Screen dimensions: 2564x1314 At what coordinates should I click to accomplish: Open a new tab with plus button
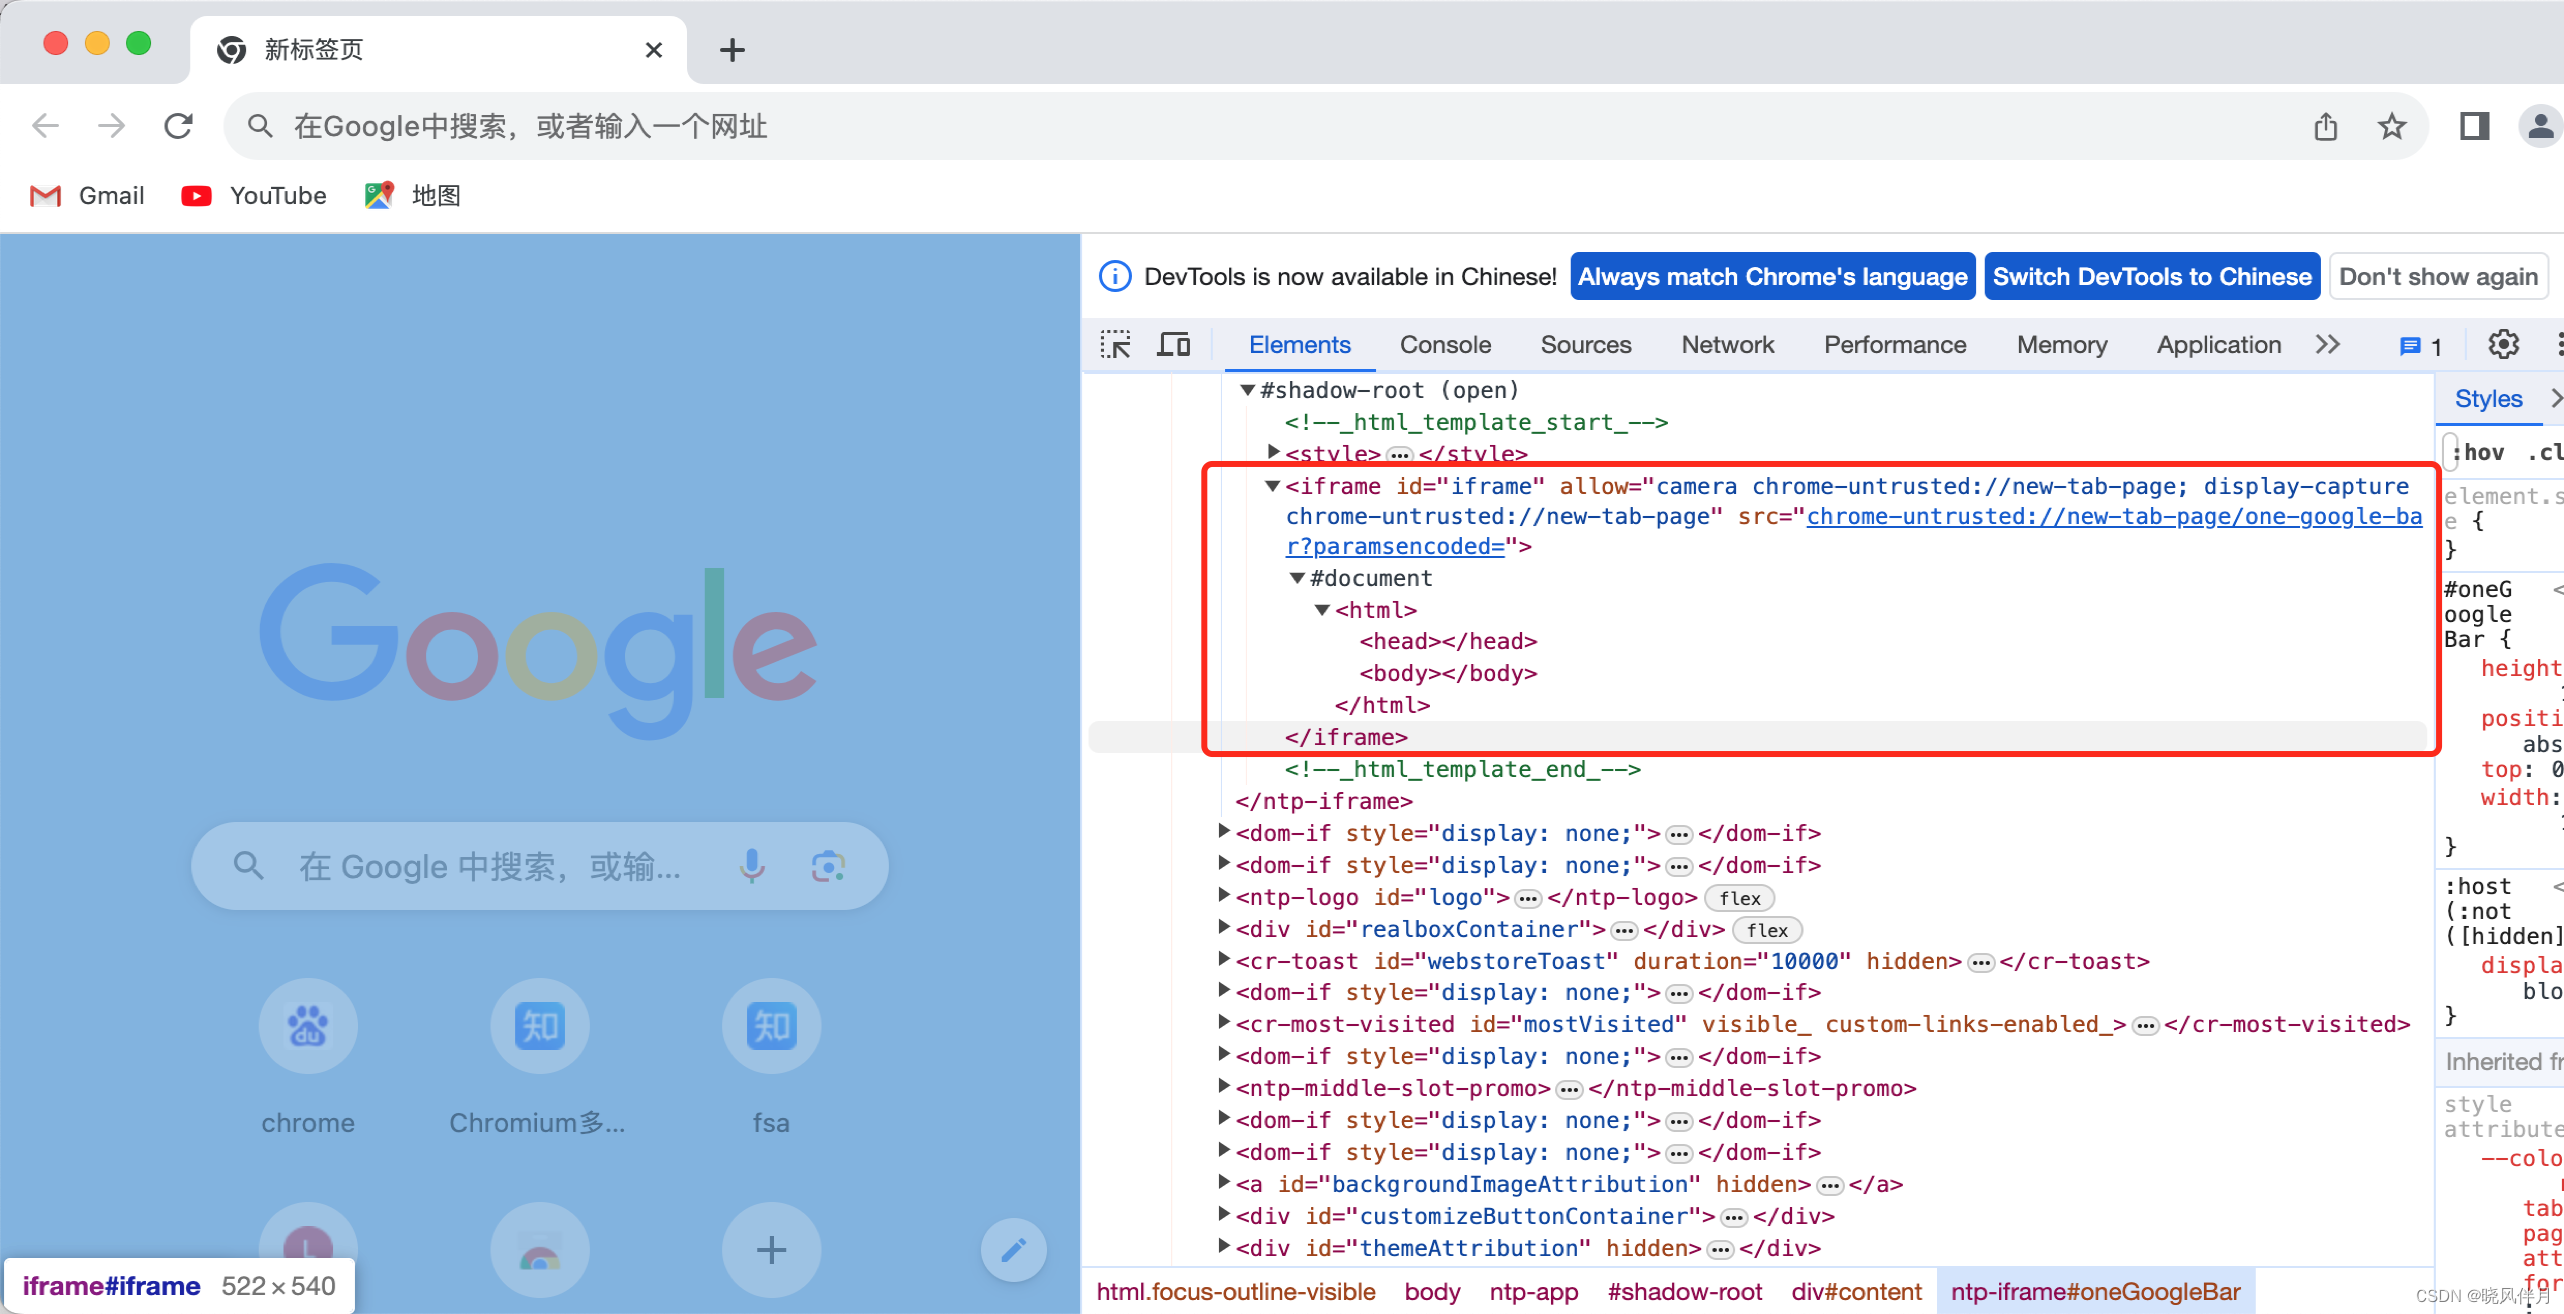732,50
